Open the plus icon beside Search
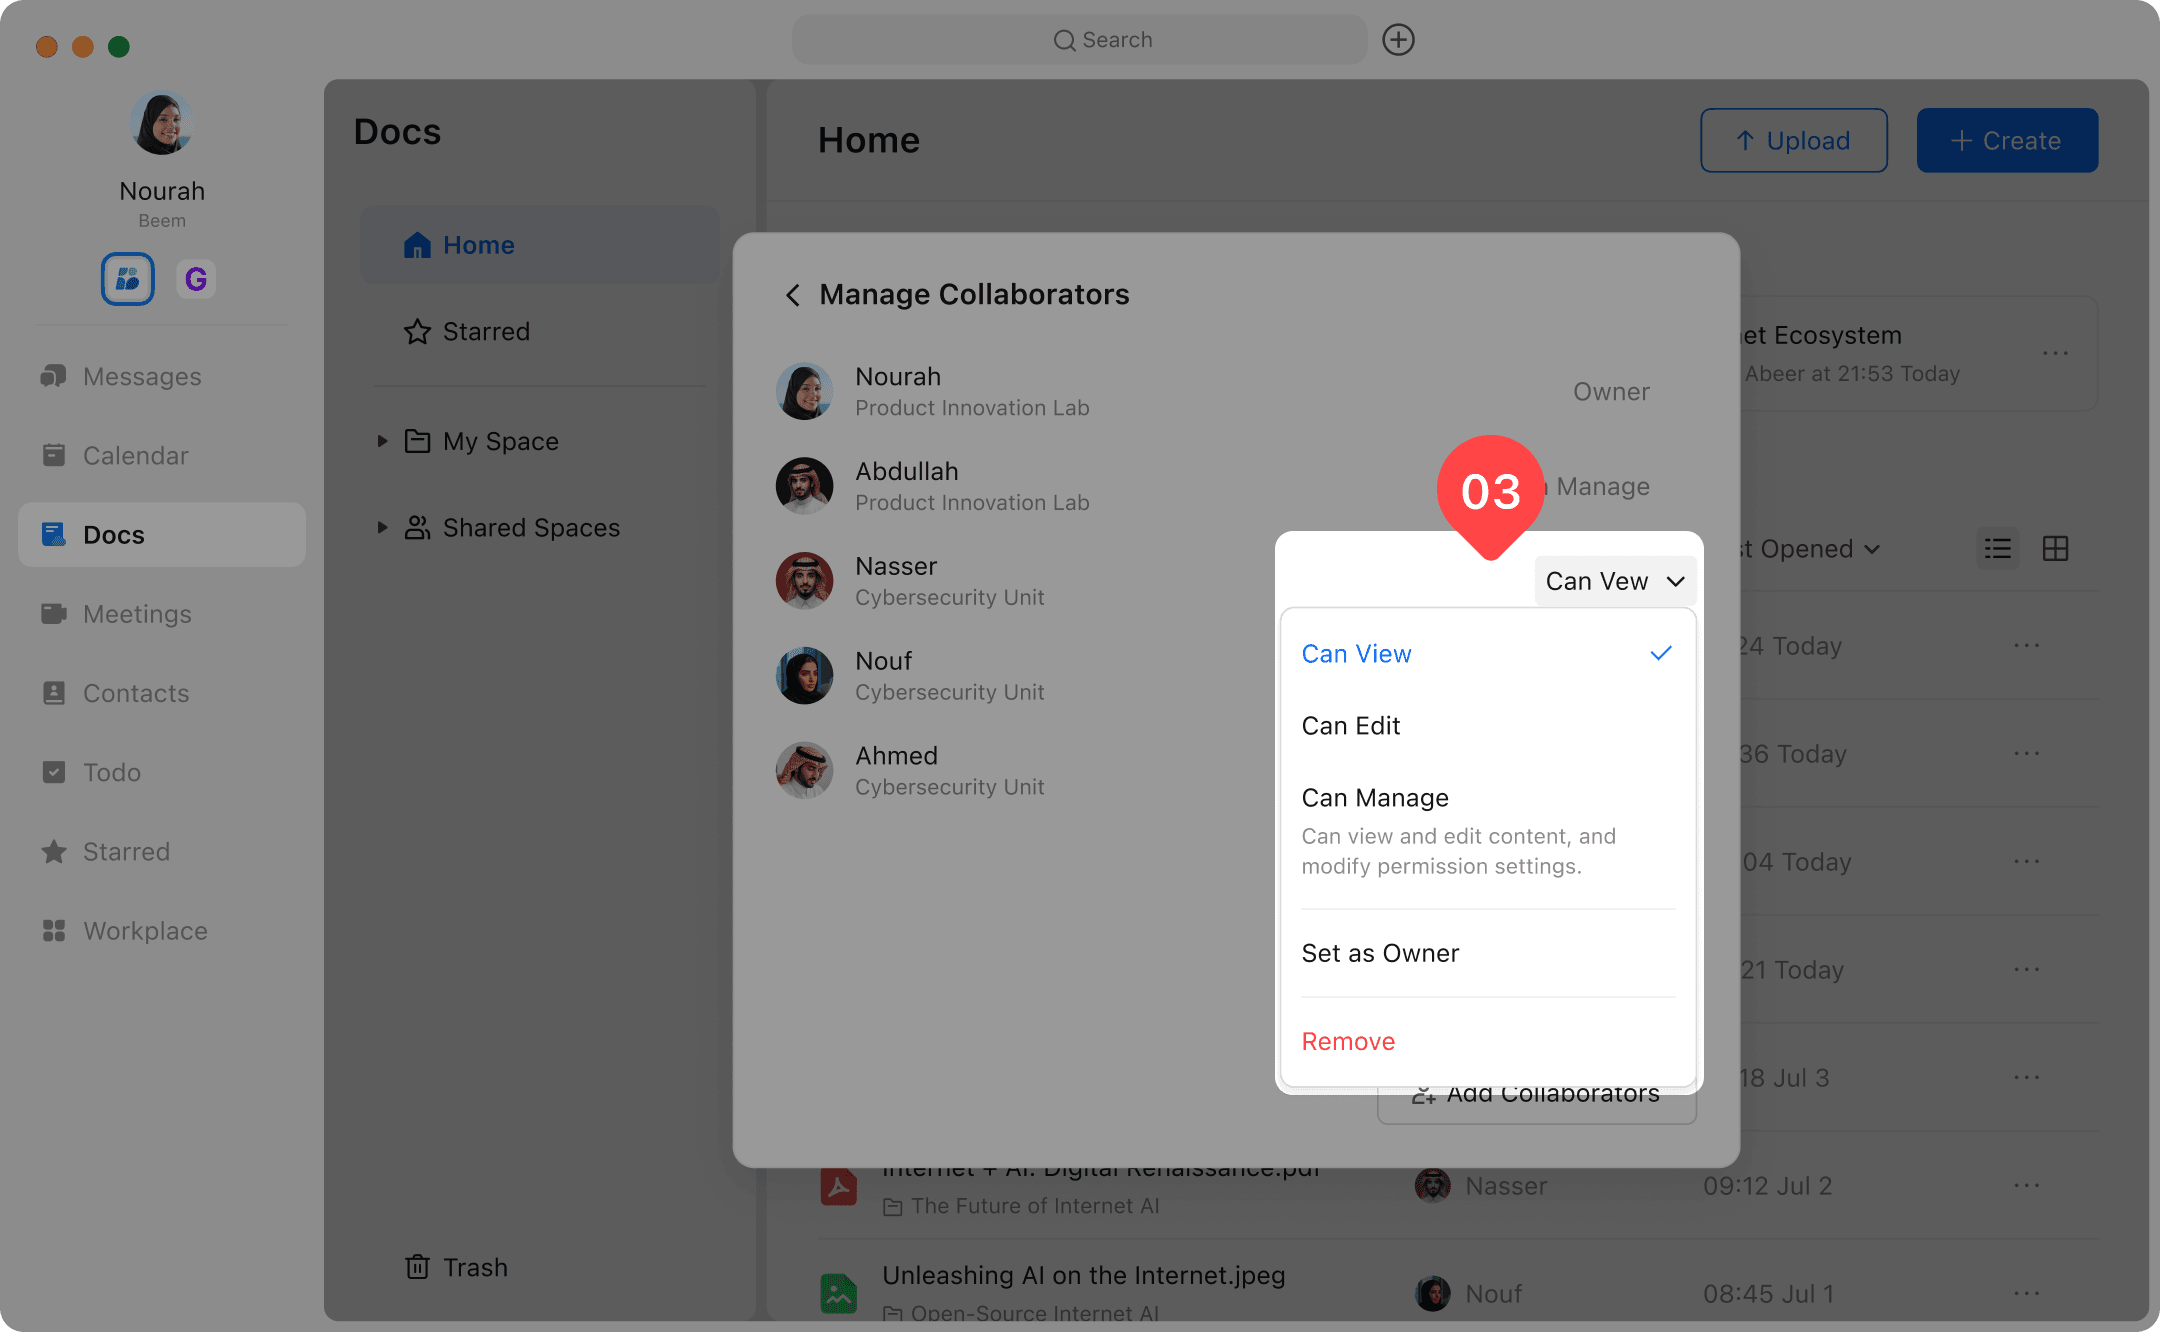This screenshot has height=1332, width=2160. click(1398, 40)
